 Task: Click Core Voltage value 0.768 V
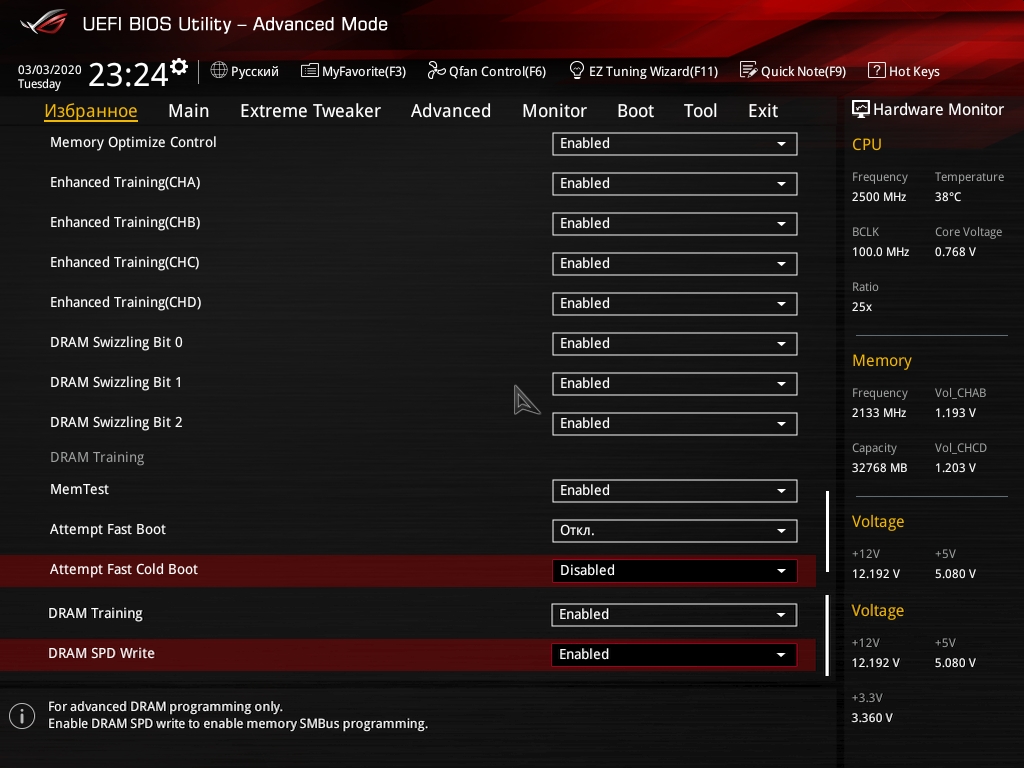[955, 251]
